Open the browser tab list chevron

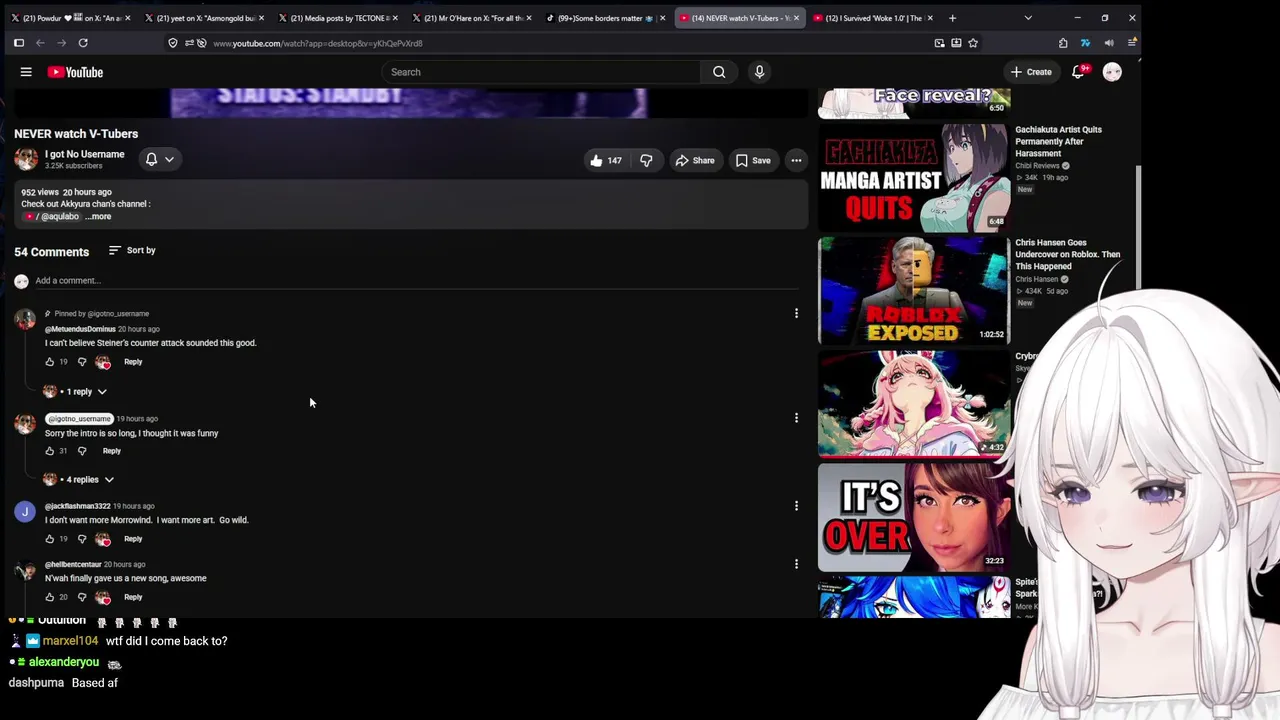tap(1028, 18)
